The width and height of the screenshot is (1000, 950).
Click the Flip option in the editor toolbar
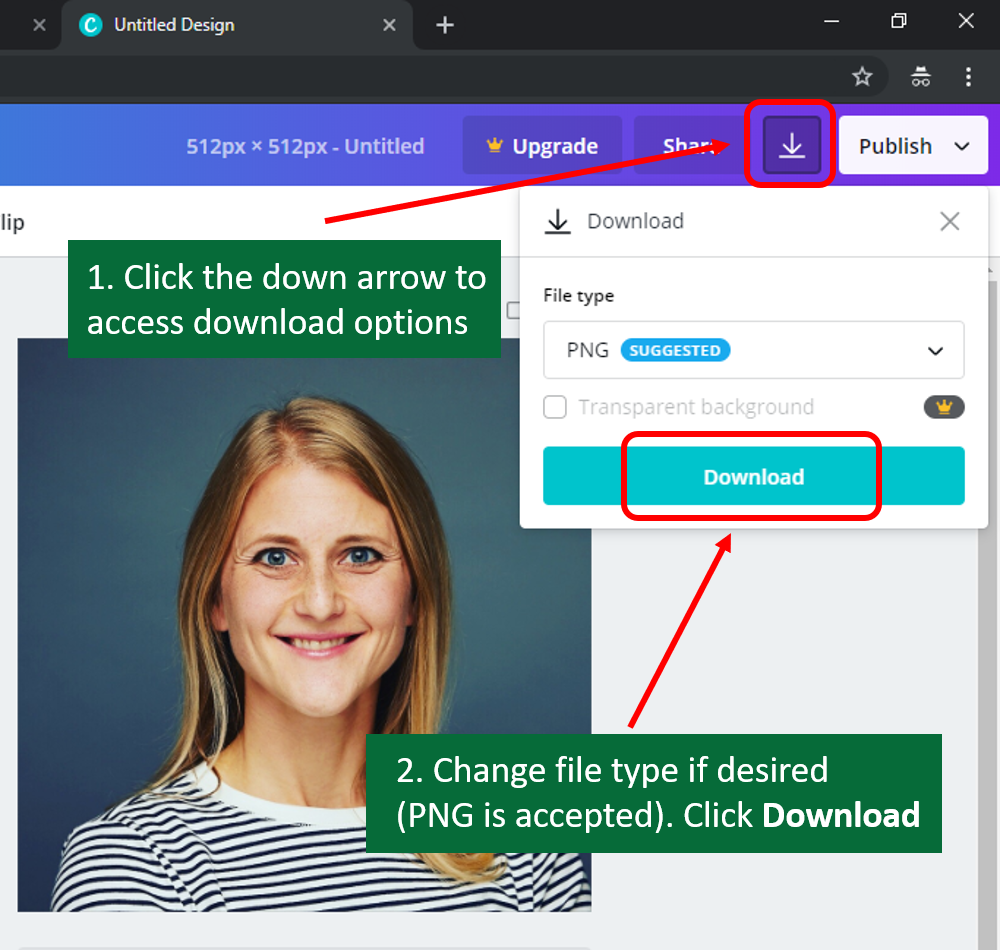click(12, 222)
